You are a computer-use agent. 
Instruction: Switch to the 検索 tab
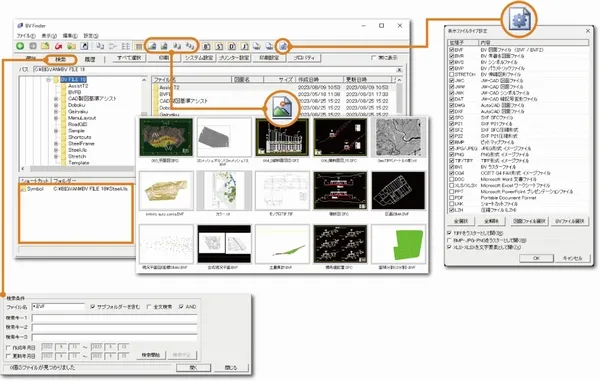point(60,59)
